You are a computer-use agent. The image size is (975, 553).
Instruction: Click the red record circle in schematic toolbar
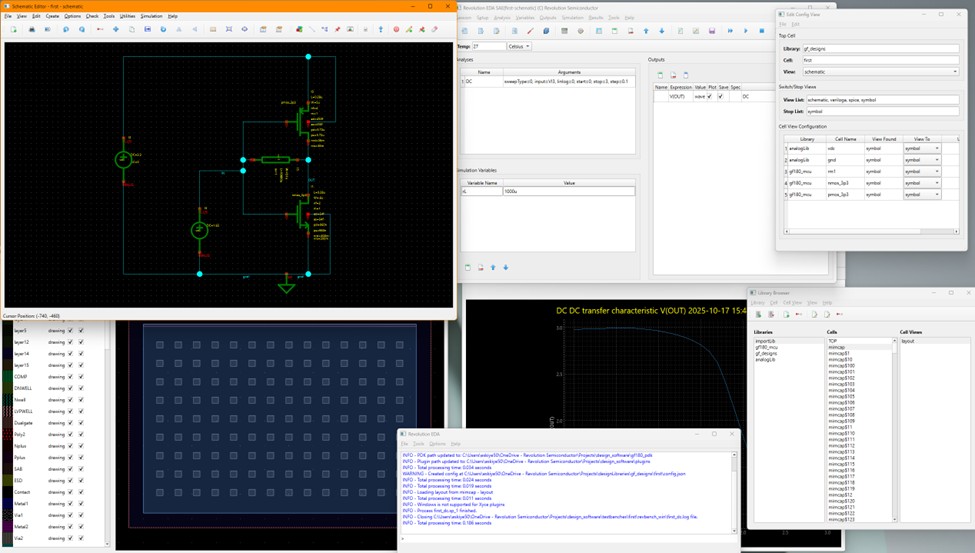tap(396, 30)
